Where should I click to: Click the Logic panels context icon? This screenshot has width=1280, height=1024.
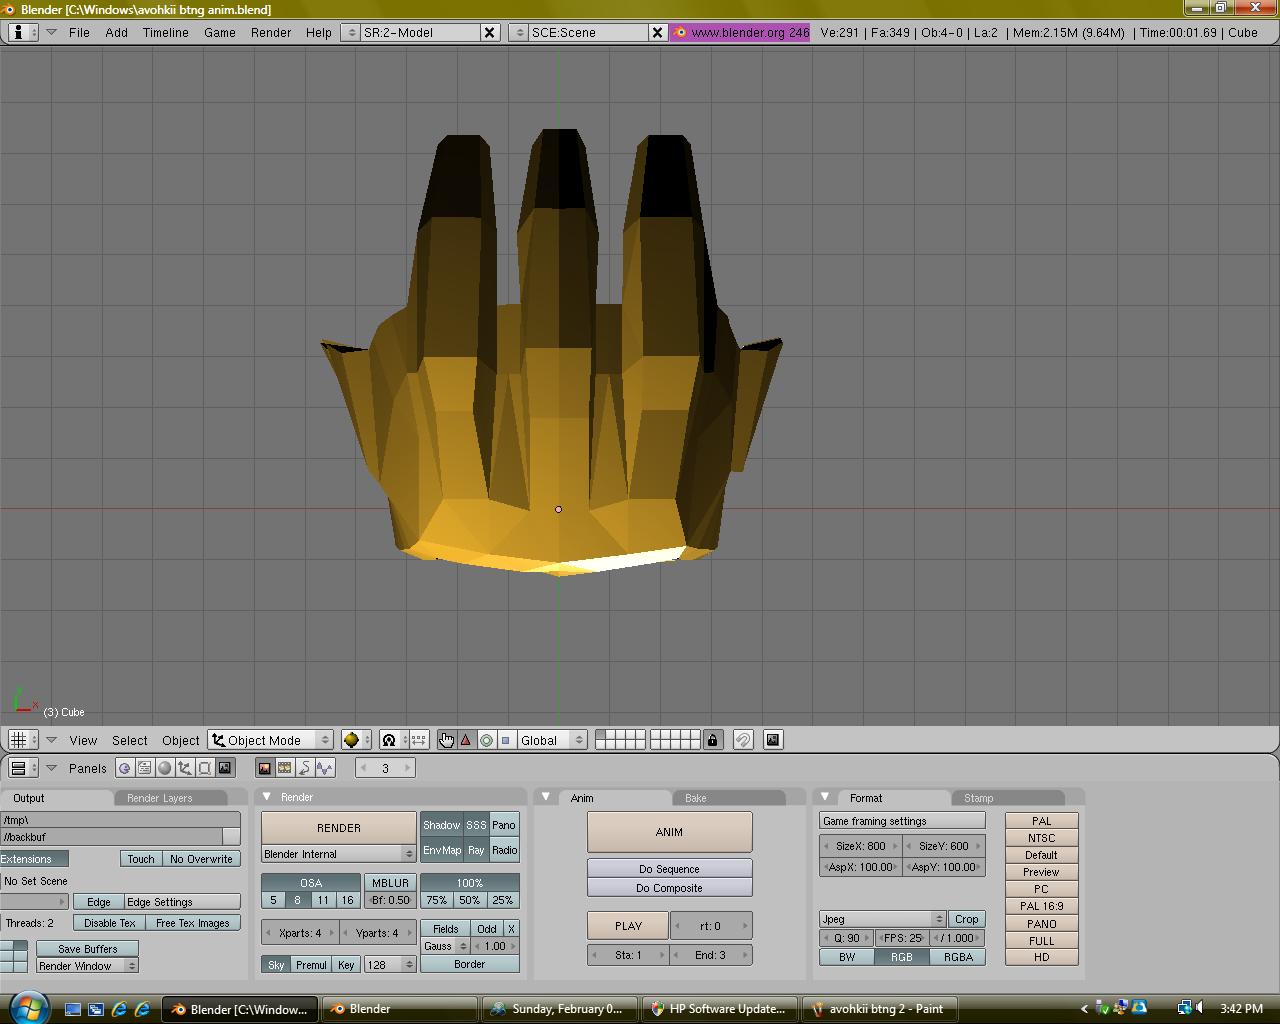[x=125, y=768]
